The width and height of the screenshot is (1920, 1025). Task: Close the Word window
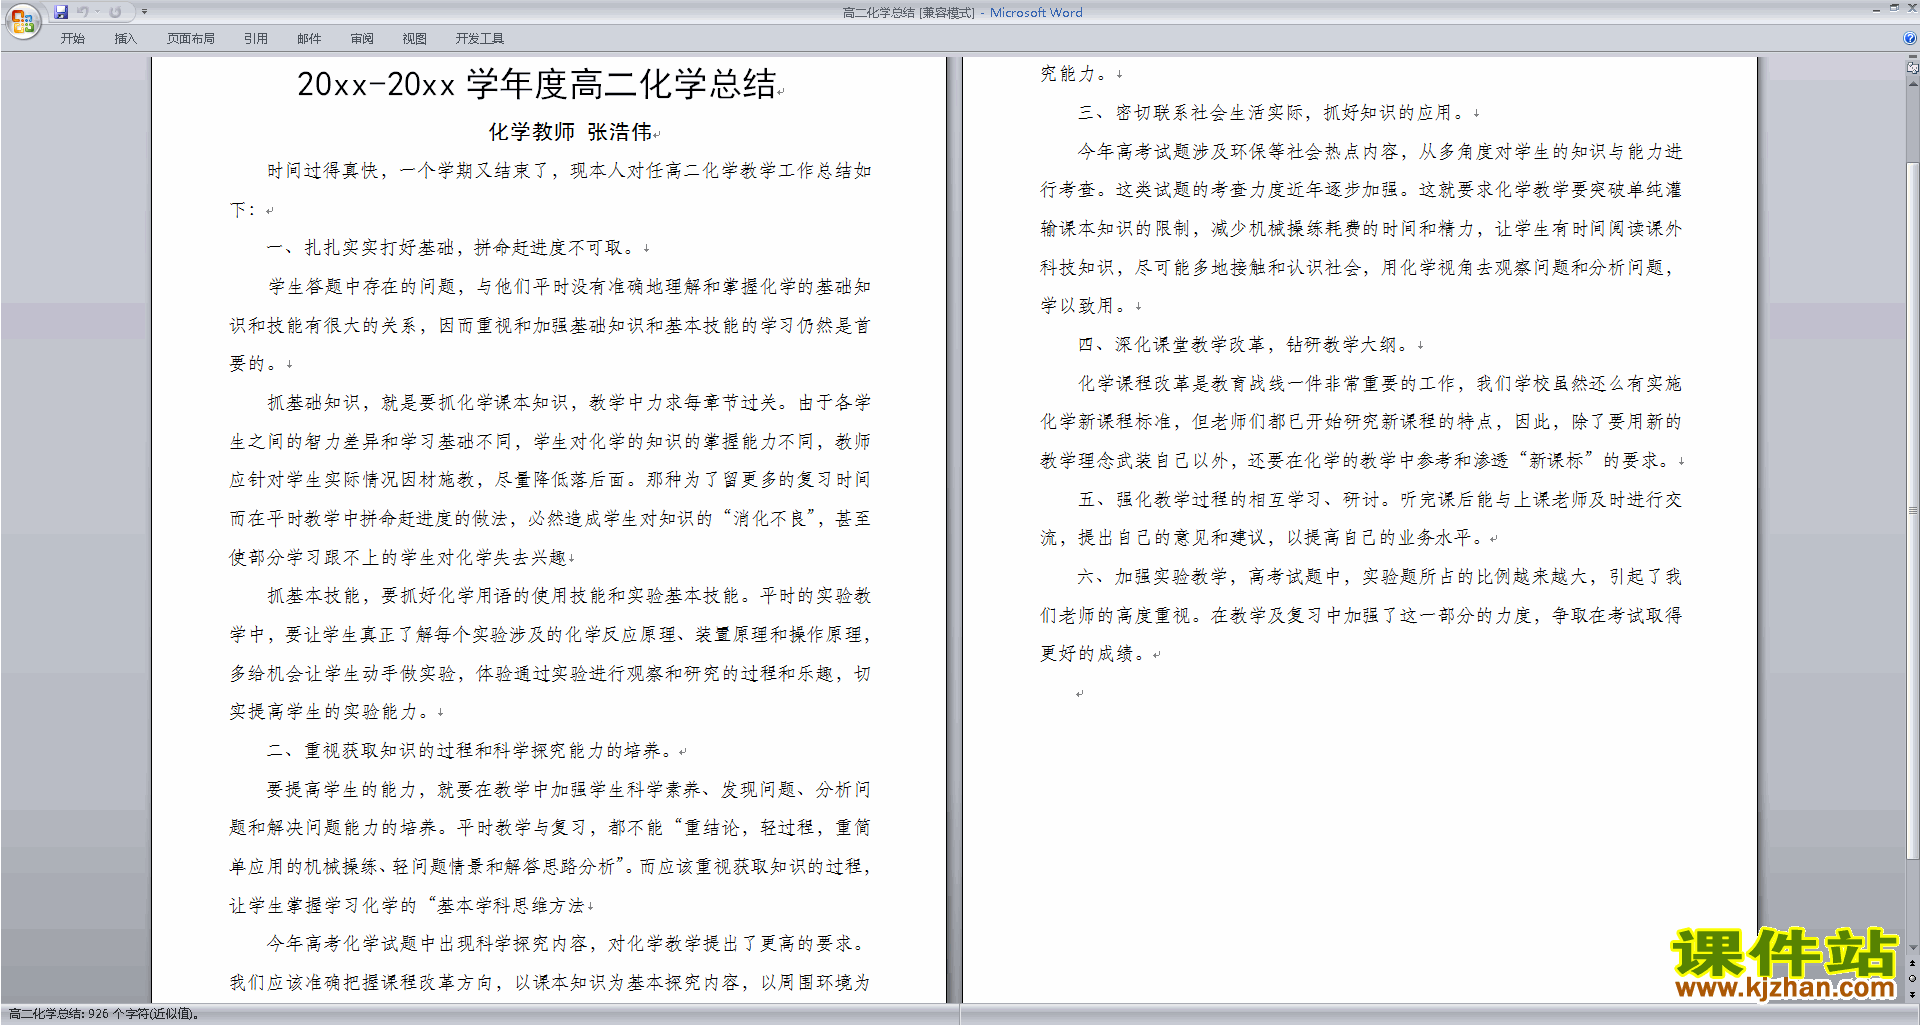pos(1911,8)
